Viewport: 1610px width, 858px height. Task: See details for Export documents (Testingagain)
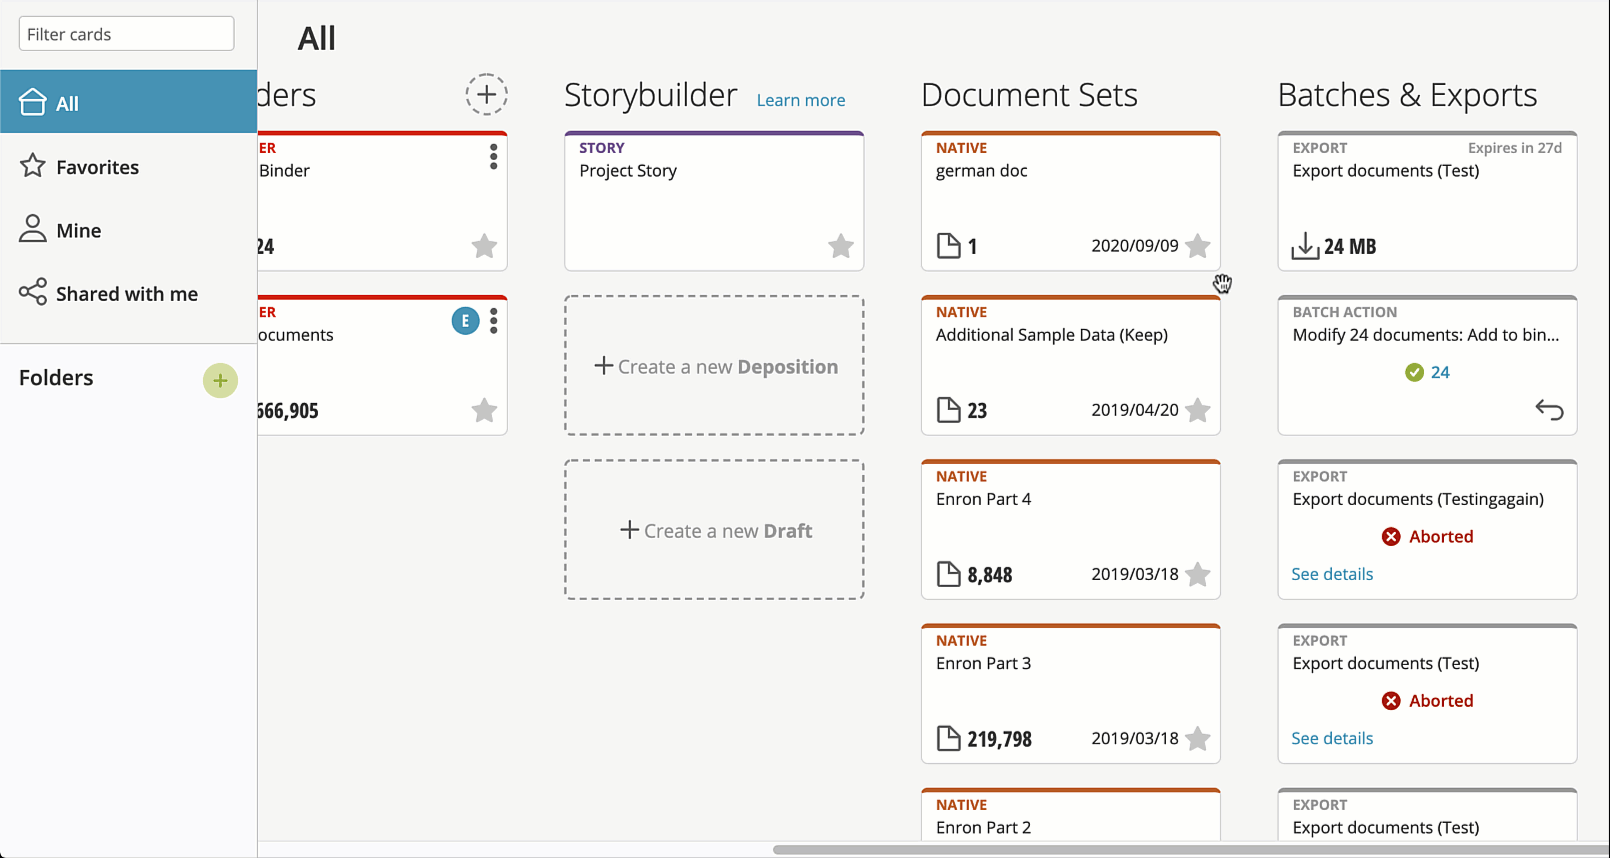point(1332,574)
